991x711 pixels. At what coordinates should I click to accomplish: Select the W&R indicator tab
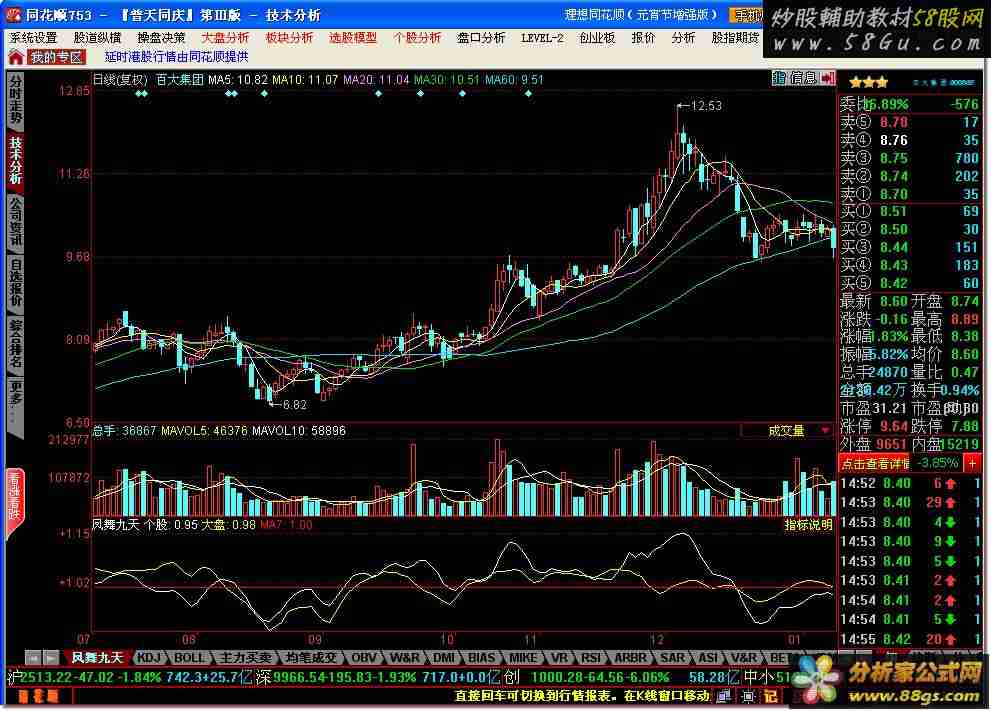point(405,657)
